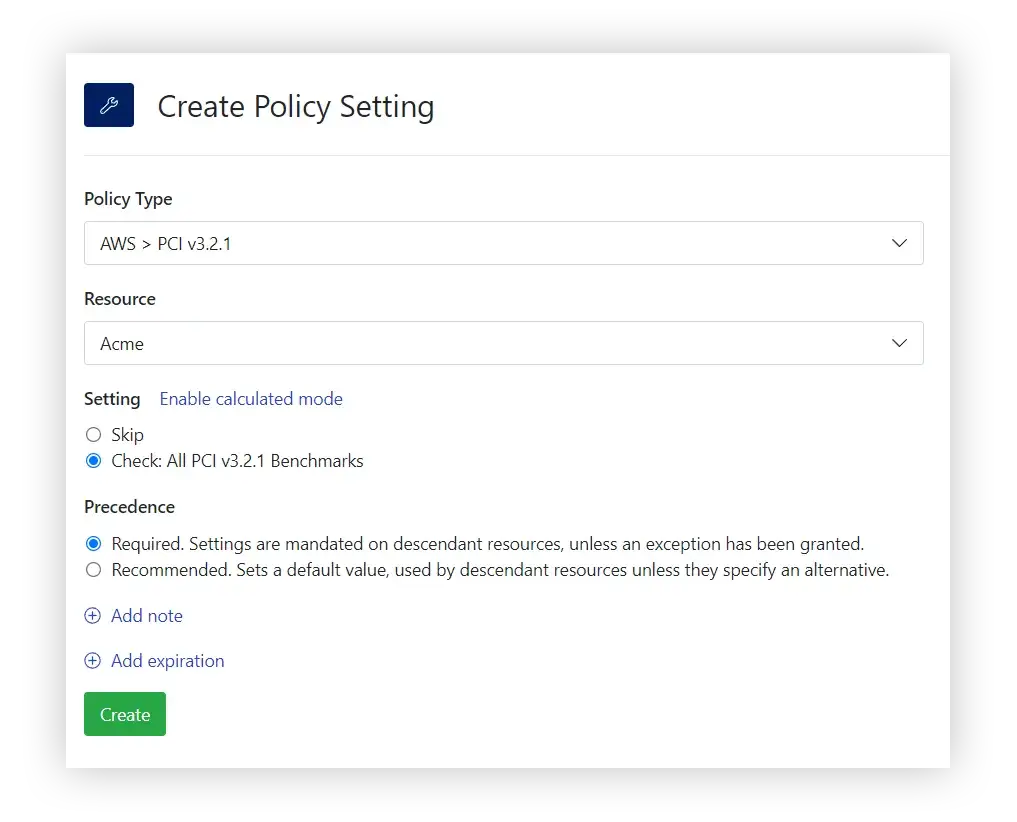Click the plus icon beside Add expiration
This screenshot has height=822, width=1017.
[x=93, y=660]
